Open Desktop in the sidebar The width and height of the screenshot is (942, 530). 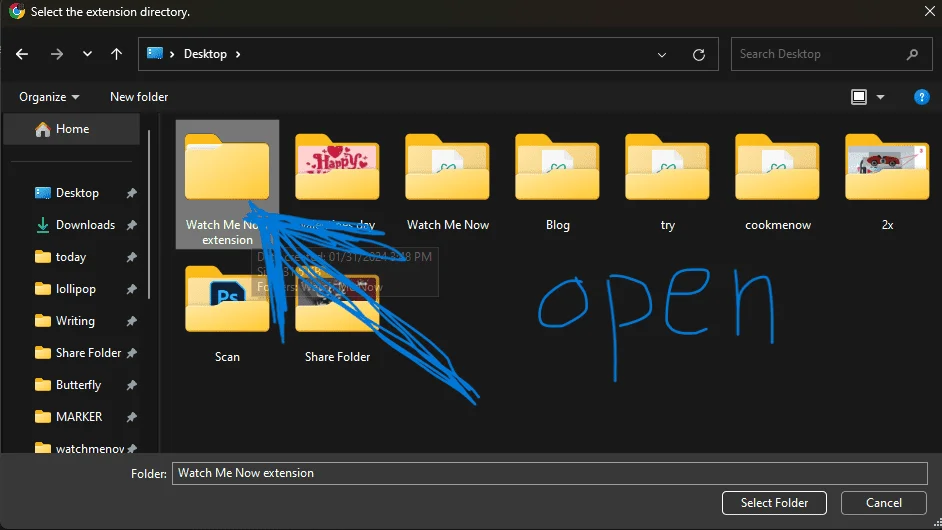pyautogui.click(x=77, y=193)
